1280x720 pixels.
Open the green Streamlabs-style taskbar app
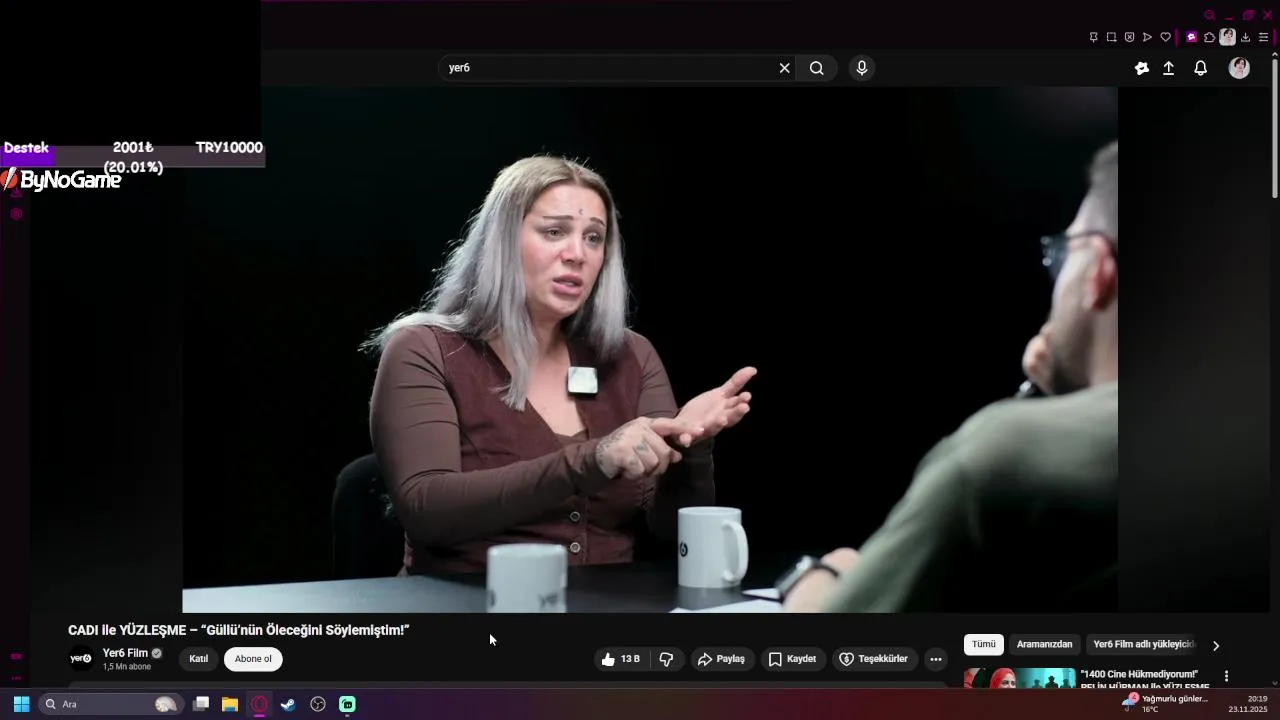[x=347, y=704]
